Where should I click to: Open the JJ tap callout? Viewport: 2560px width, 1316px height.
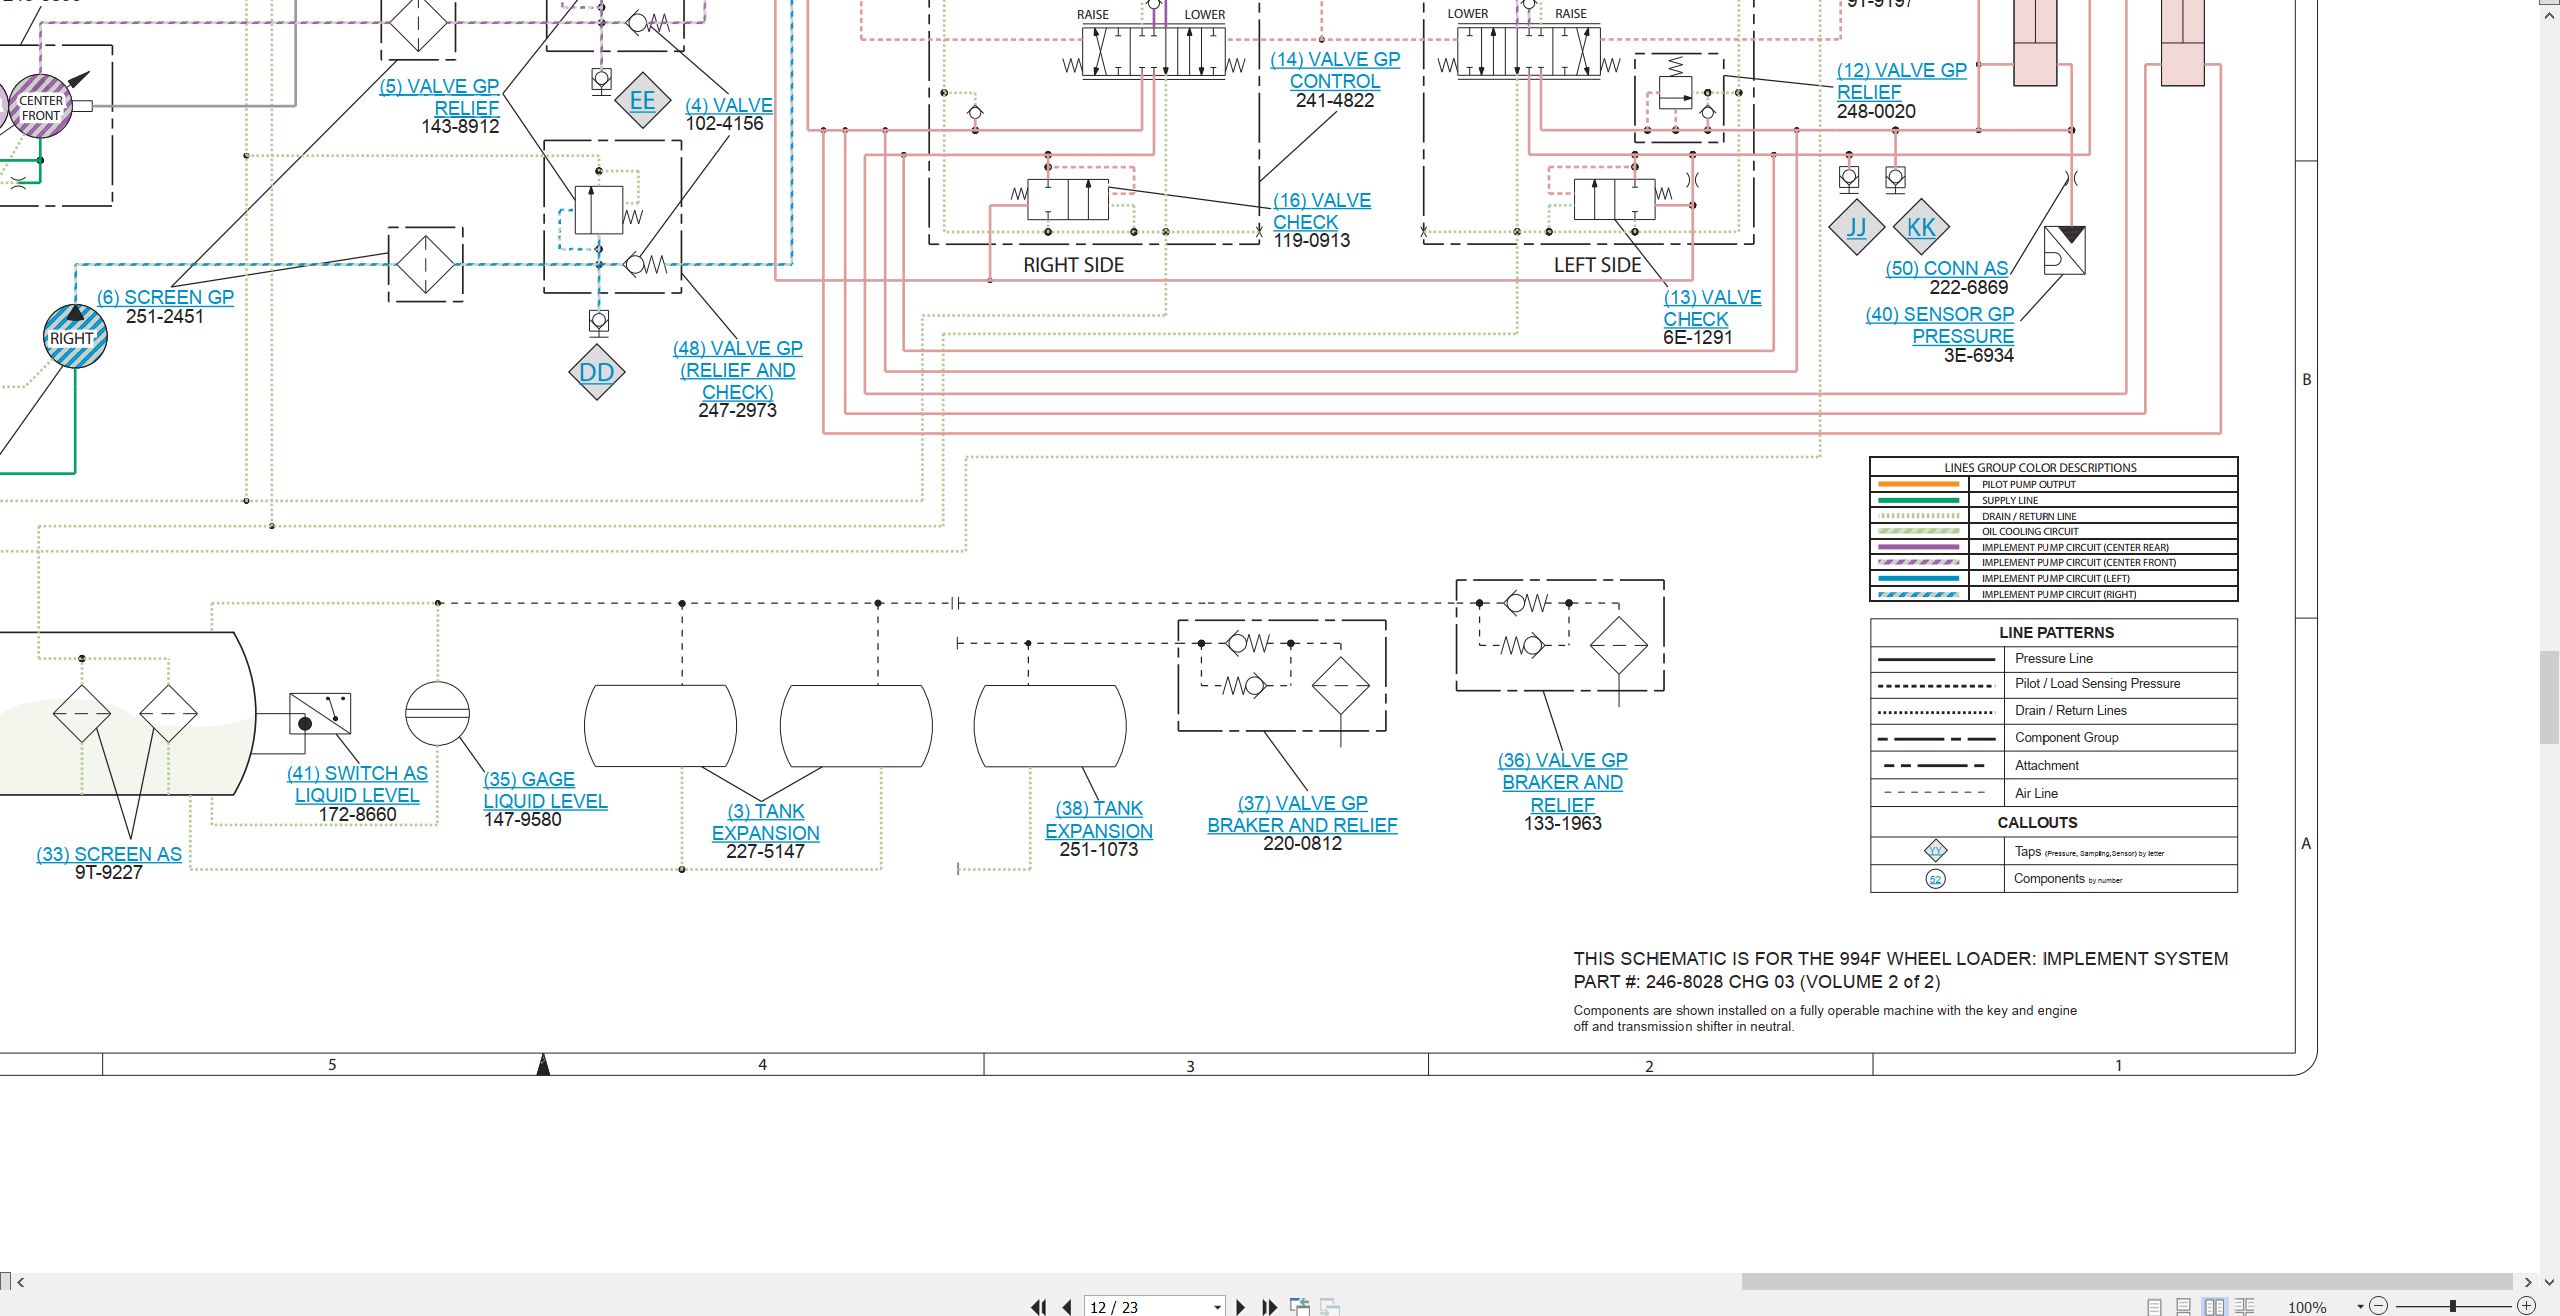1856,227
